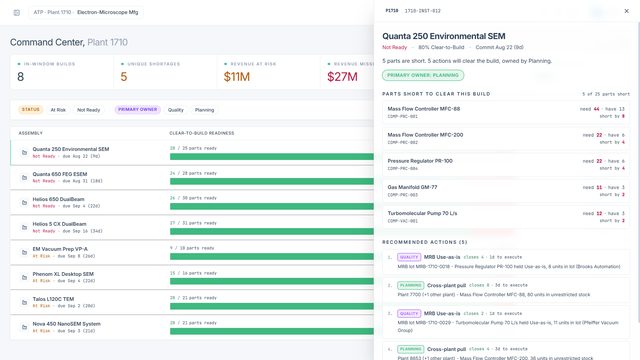Click the Talos L120C TEM readiness bar

(x=272, y=306)
